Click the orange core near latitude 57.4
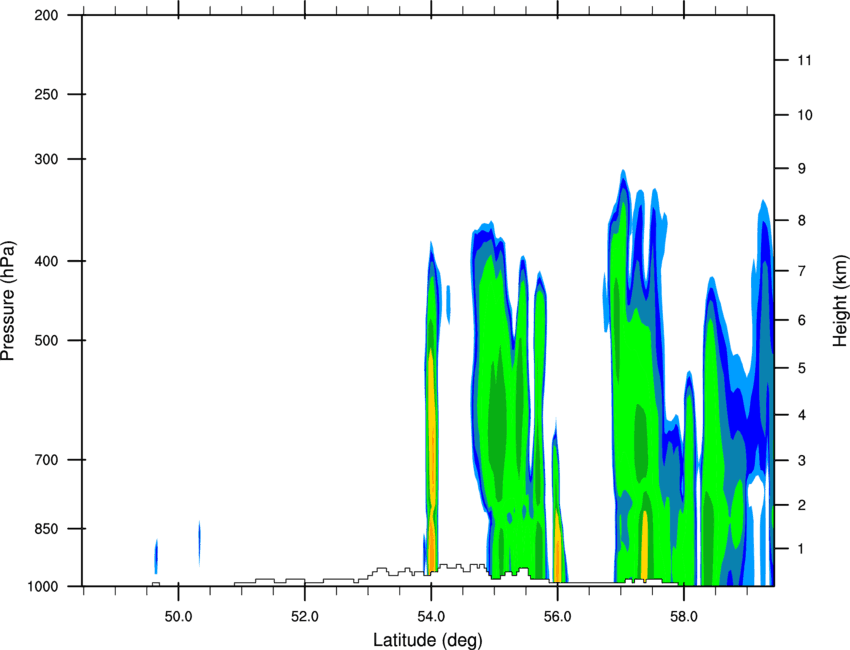Image resolution: width=850 pixels, height=650 pixels. 644,545
